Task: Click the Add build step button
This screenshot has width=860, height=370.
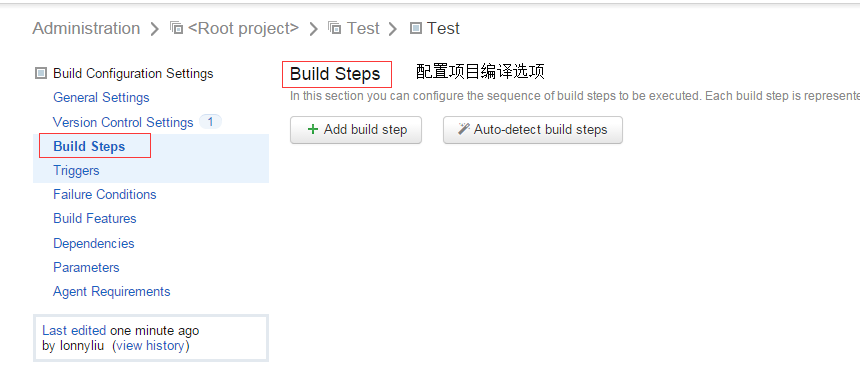Action: 356,130
